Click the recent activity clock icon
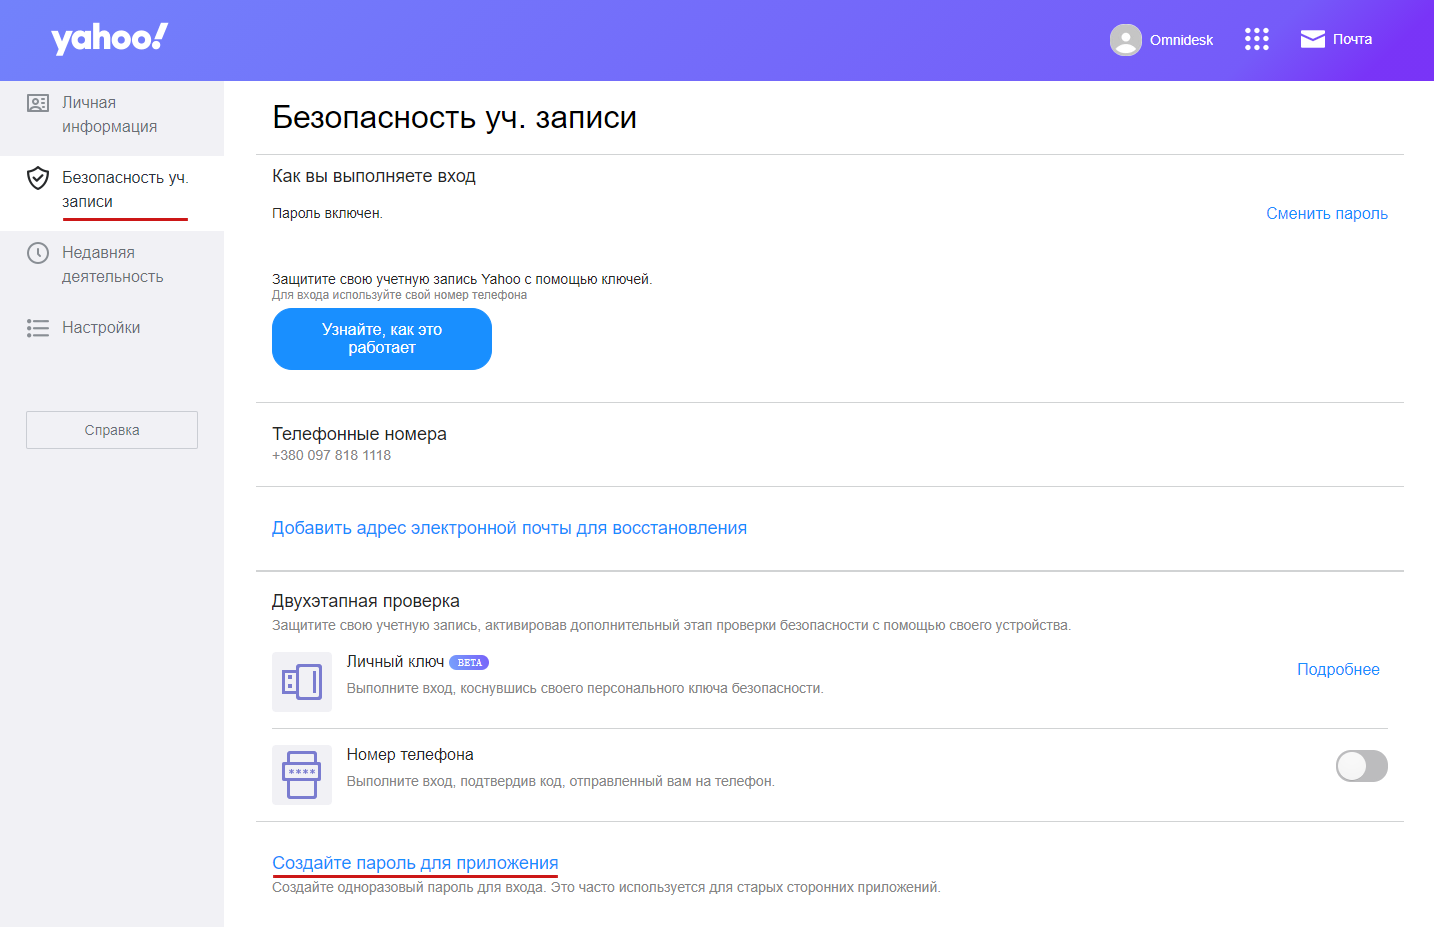 click(38, 253)
